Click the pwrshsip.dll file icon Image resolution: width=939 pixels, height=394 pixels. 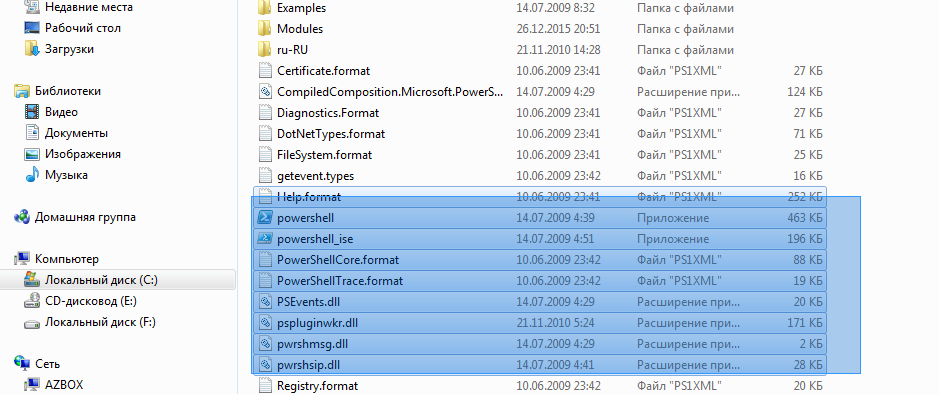(265, 365)
